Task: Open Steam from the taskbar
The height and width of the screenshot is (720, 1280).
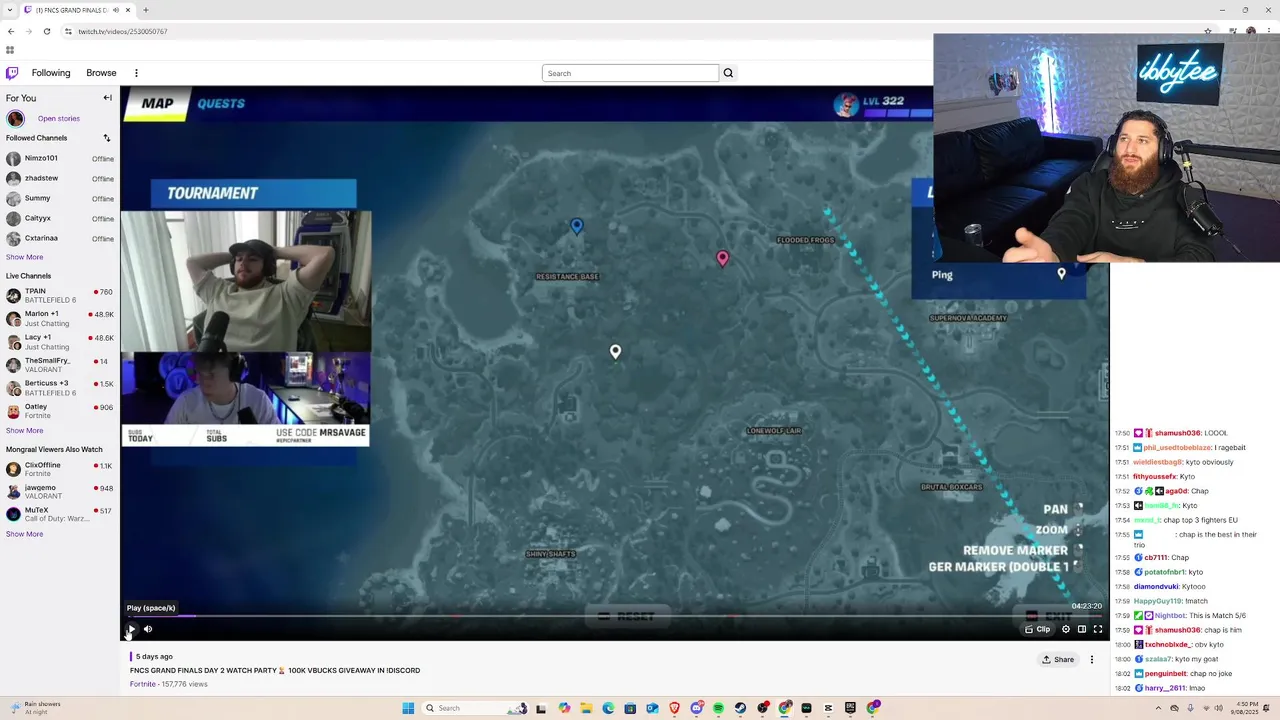Action: click(x=740, y=708)
